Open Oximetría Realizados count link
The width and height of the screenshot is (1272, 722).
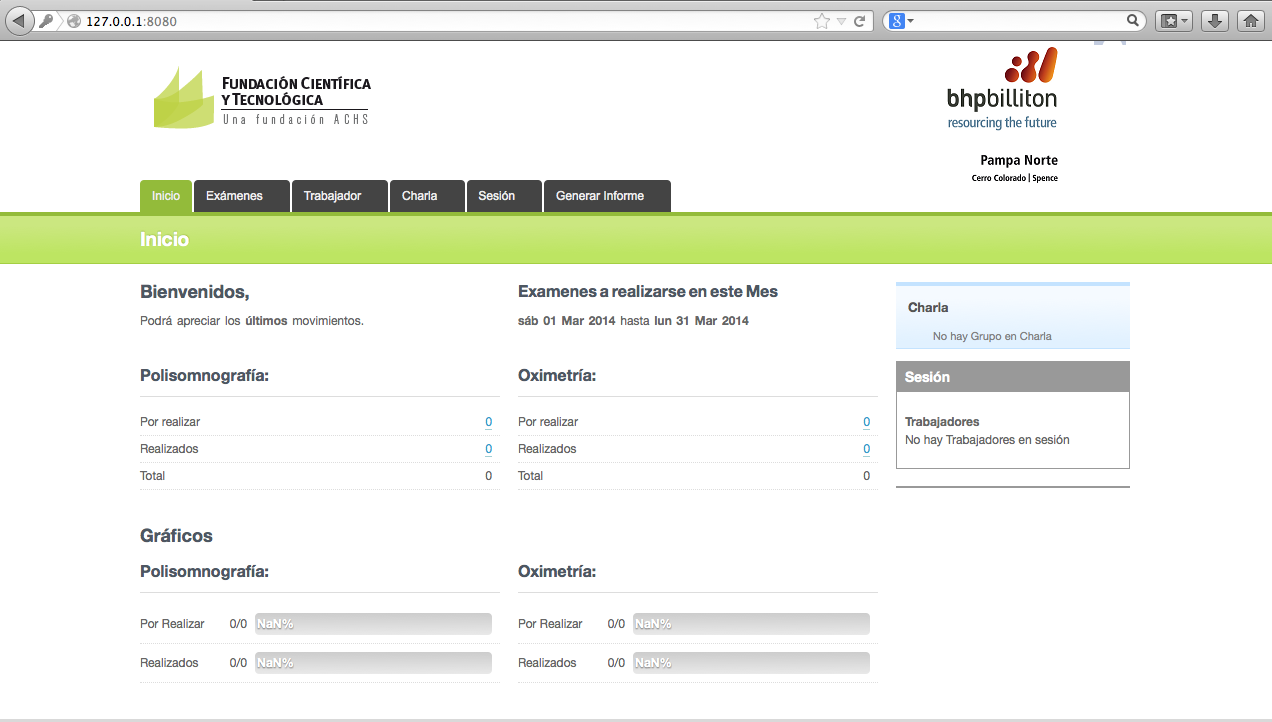(866, 449)
